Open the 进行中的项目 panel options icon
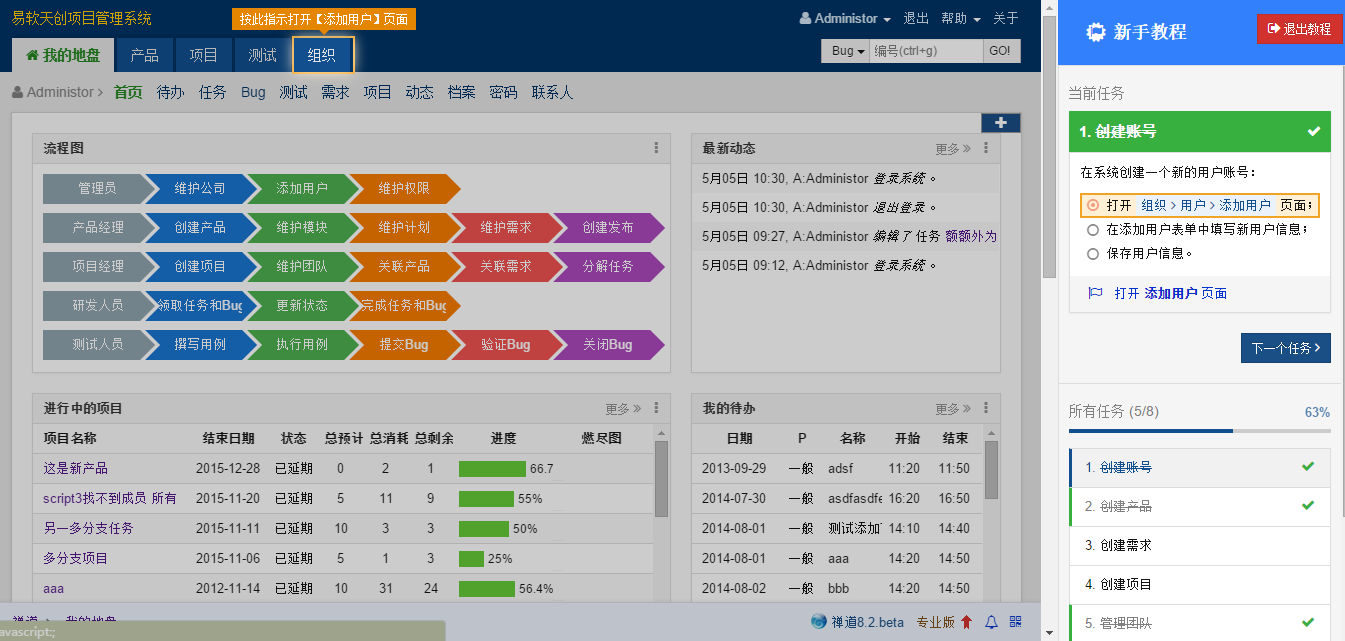The width and height of the screenshot is (1345, 641). pos(656,408)
